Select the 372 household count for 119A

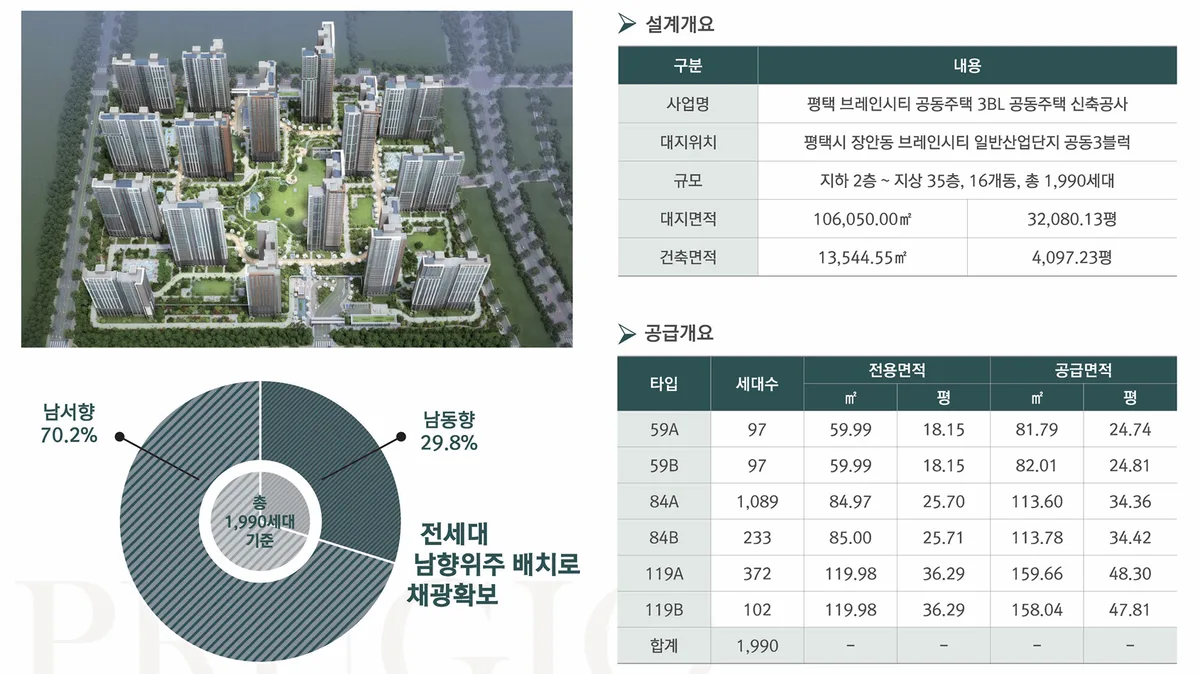point(757,573)
